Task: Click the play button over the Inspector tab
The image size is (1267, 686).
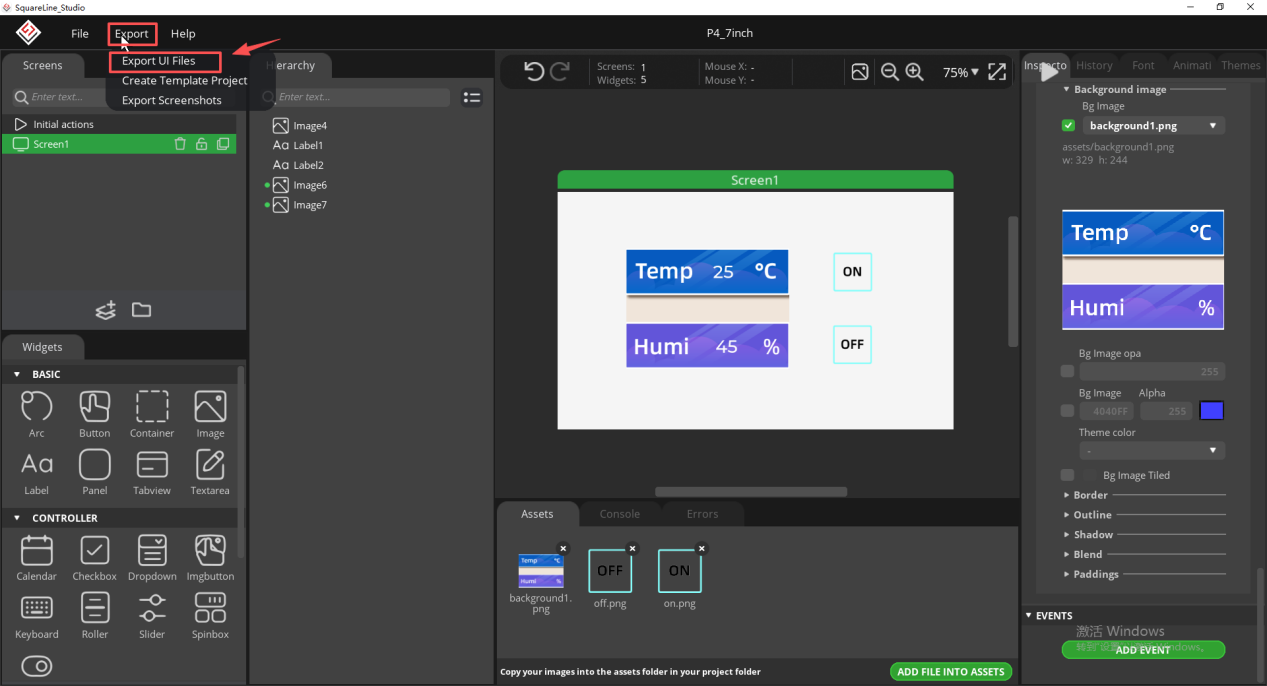Action: [1049, 72]
